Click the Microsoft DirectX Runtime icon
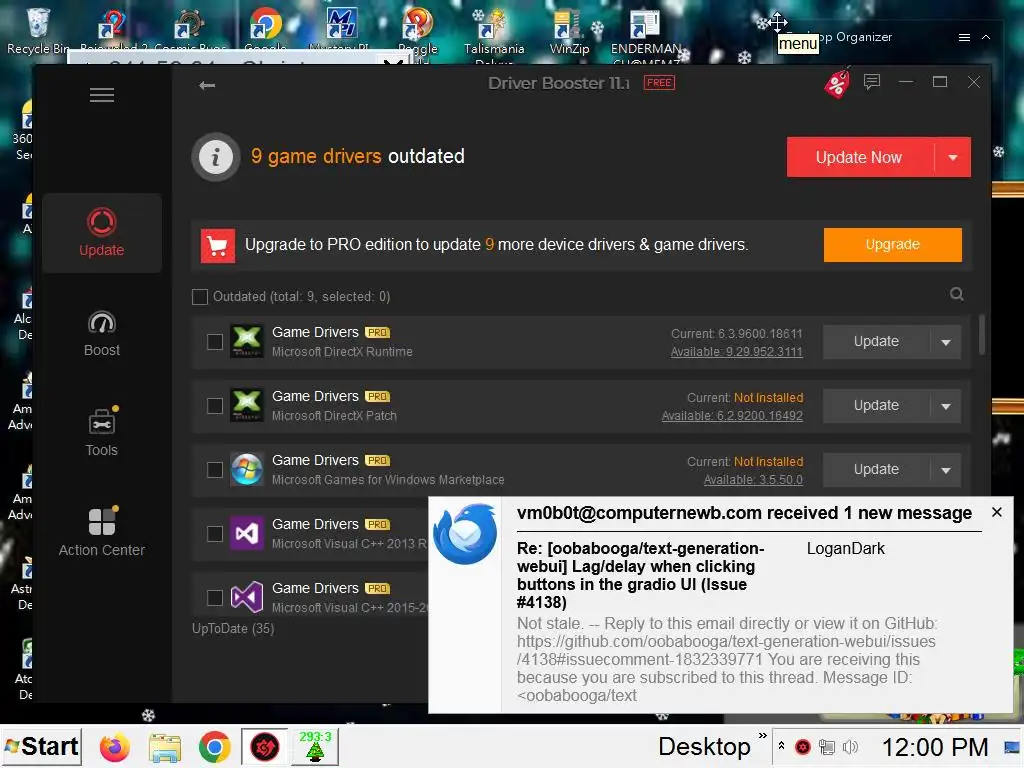Viewport: 1024px width, 768px height. pyautogui.click(x=247, y=342)
